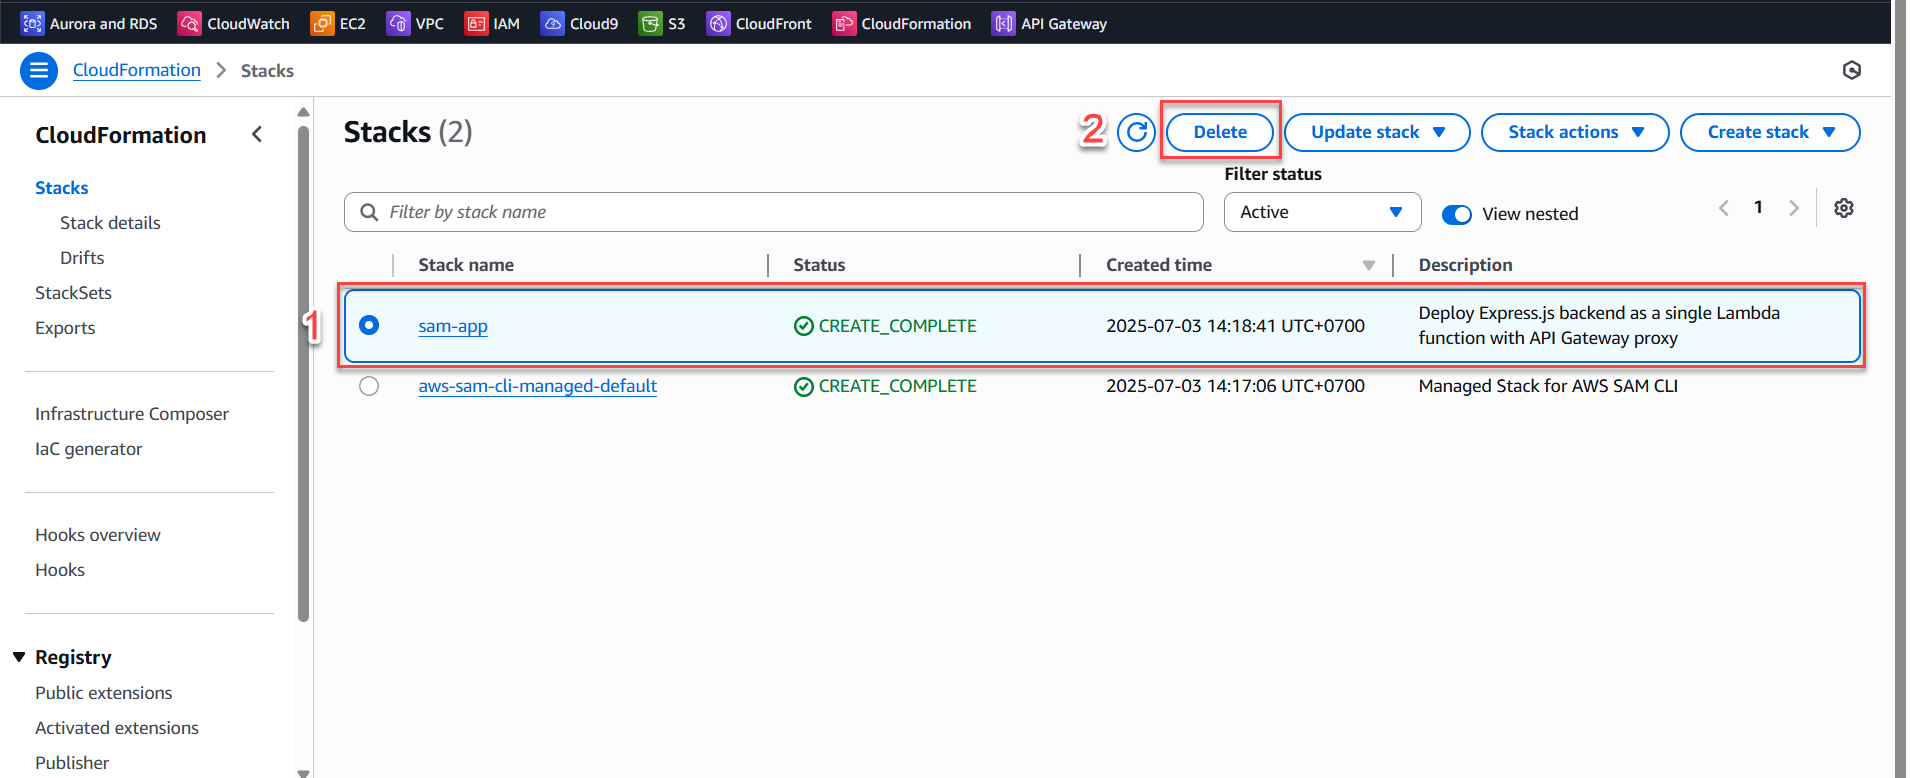Open Publisher in the sidebar
This screenshot has width=1910, height=778.
tap(72, 763)
